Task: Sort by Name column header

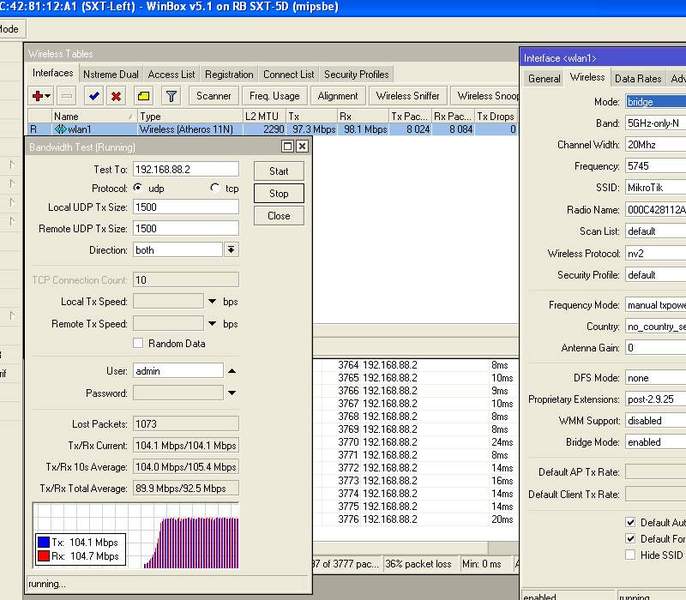Action: pos(94,116)
